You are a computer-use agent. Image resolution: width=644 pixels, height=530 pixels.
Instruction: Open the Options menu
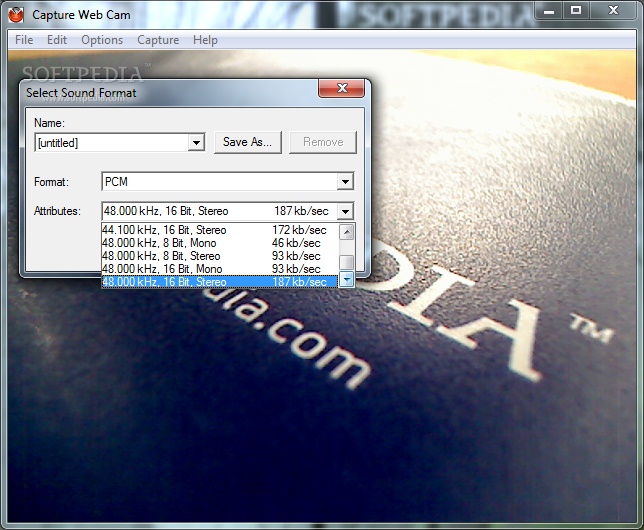tap(102, 40)
